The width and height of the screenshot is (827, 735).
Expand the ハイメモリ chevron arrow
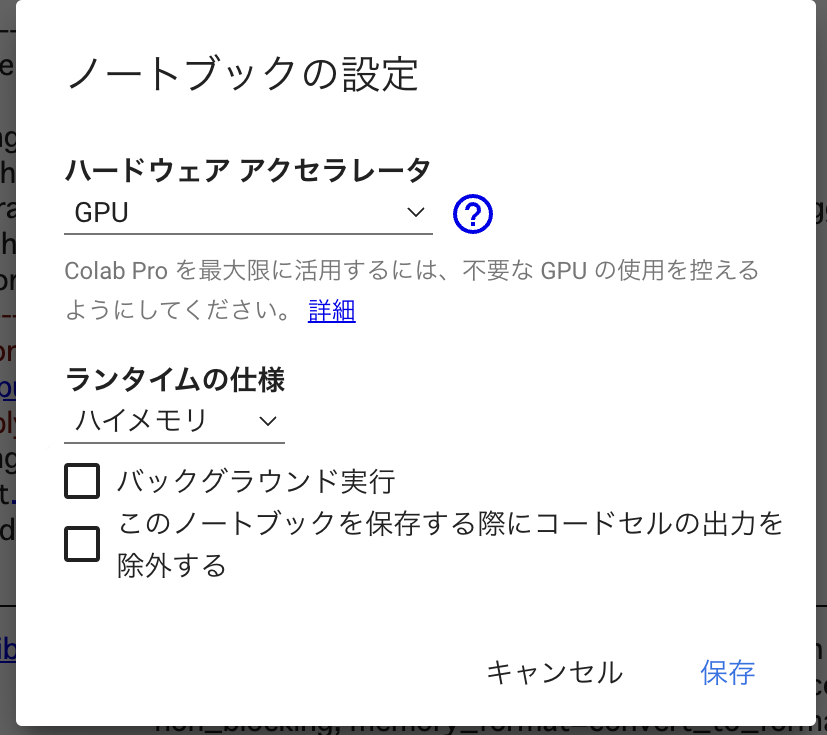[268, 421]
